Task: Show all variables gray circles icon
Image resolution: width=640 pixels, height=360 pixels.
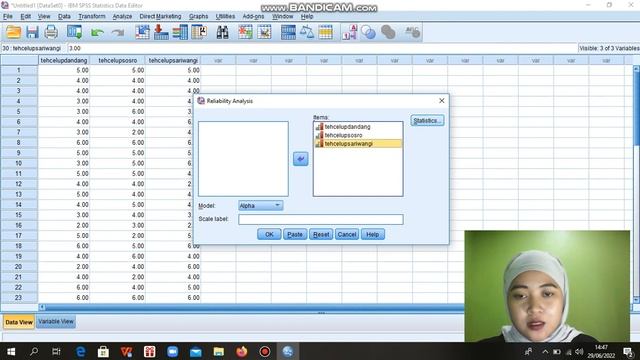Action: 388,32
